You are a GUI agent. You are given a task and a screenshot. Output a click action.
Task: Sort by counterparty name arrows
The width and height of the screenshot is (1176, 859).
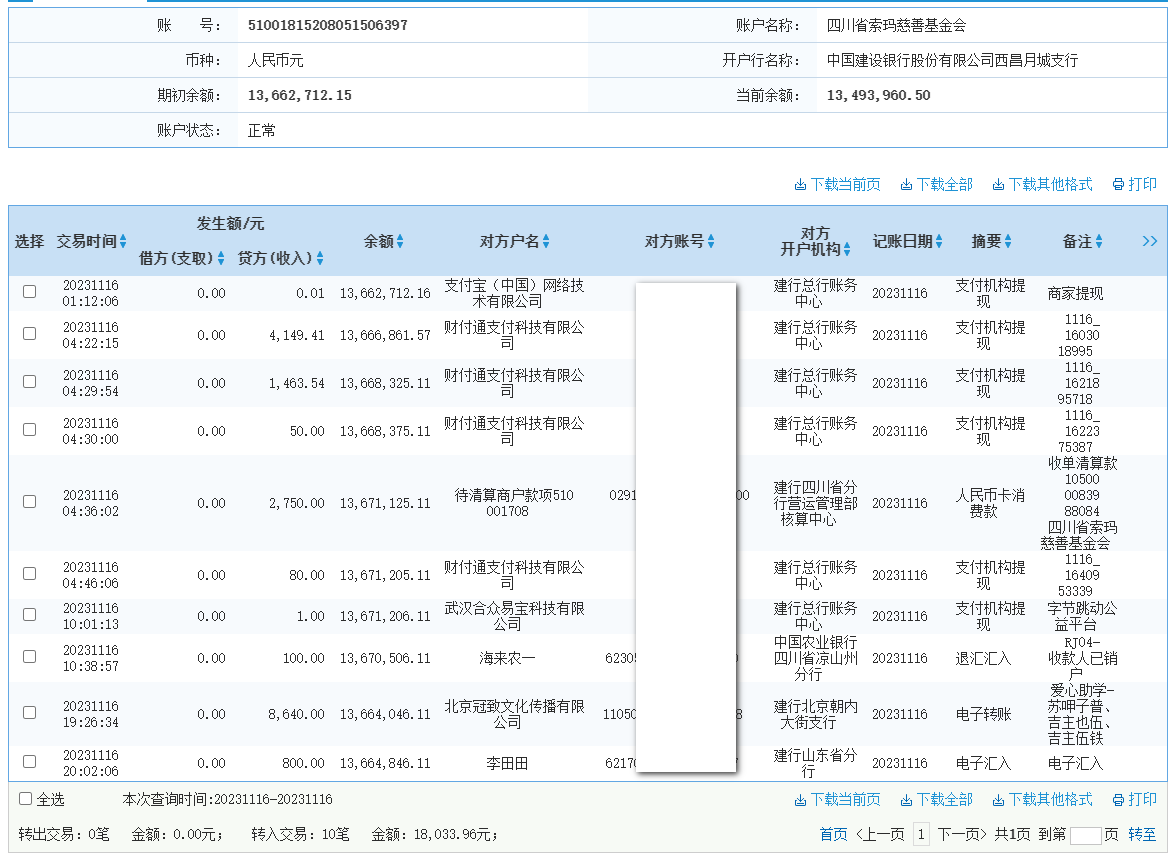coord(546,242)
